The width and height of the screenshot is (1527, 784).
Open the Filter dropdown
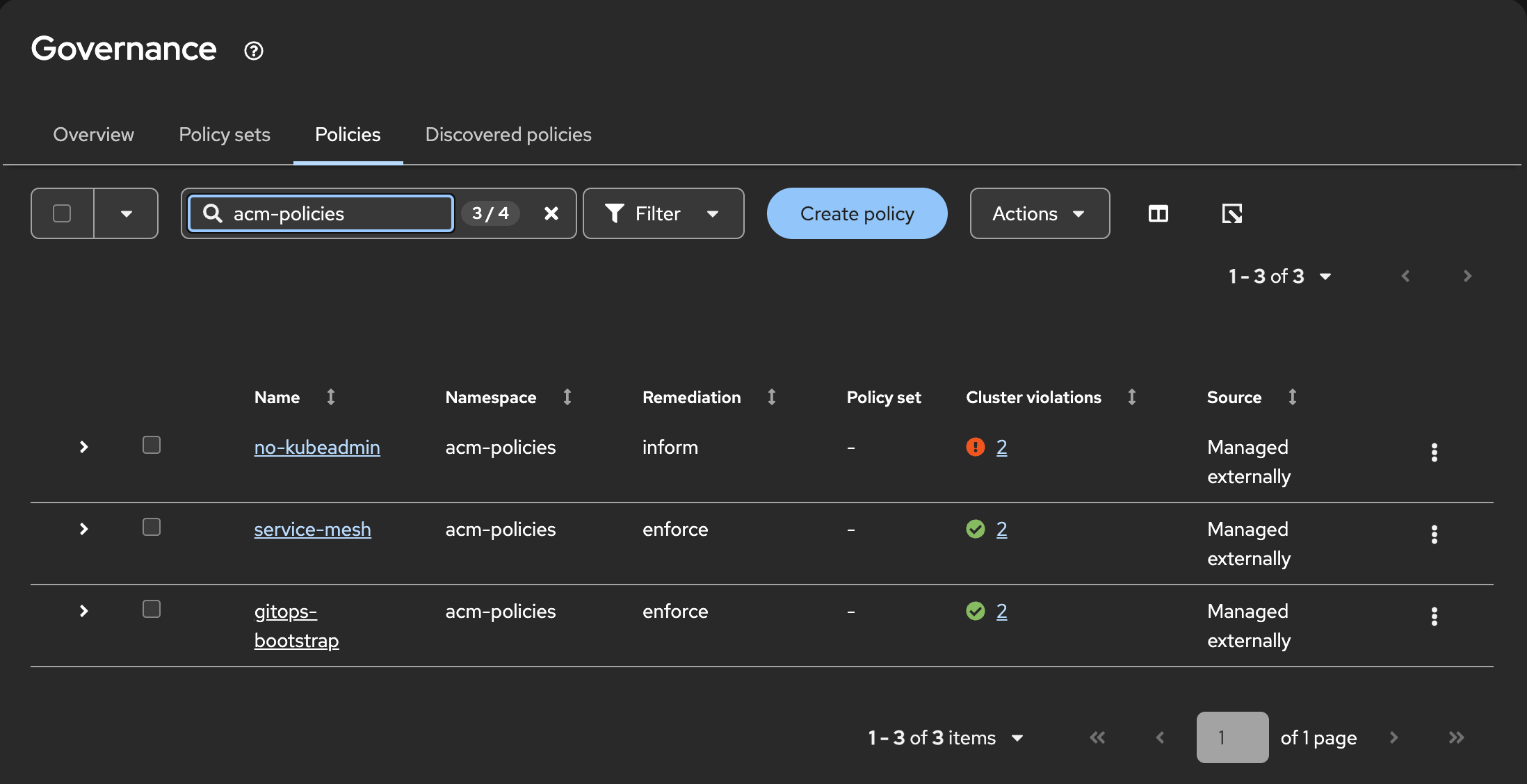(664, 213)
